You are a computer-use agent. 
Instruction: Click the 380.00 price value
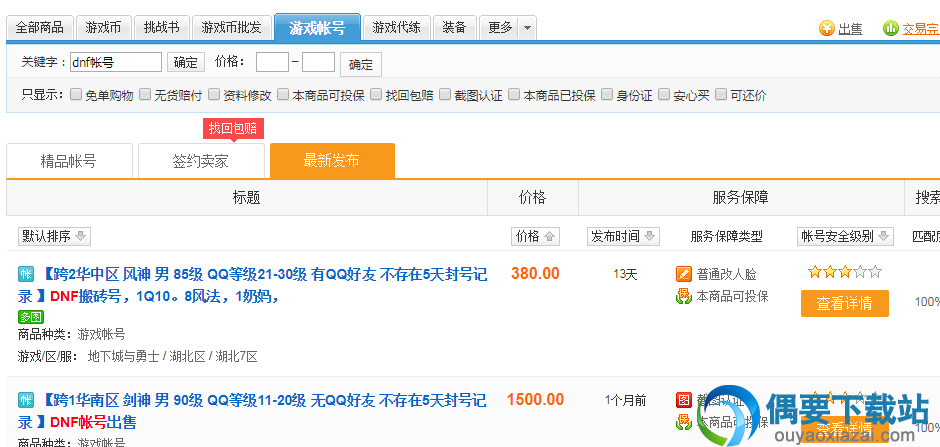coord(535,274)
